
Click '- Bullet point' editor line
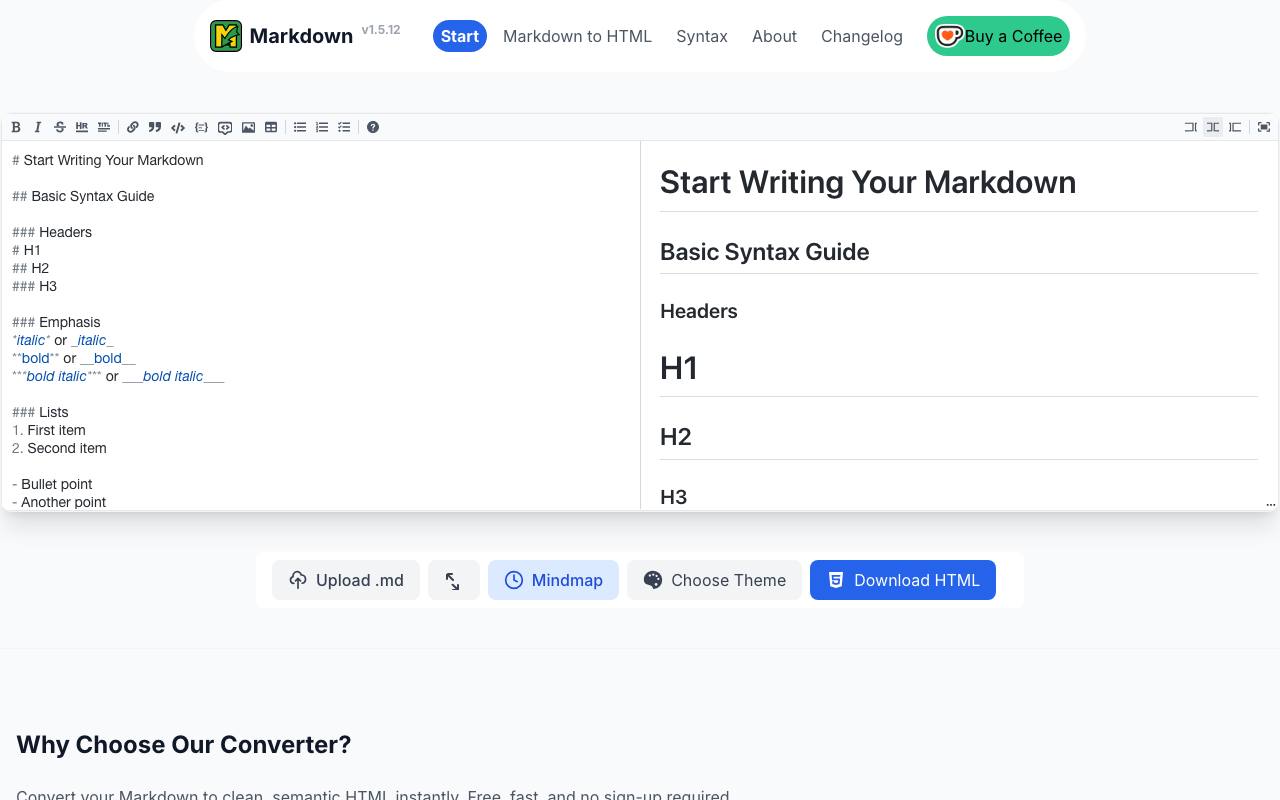point(52,484)
